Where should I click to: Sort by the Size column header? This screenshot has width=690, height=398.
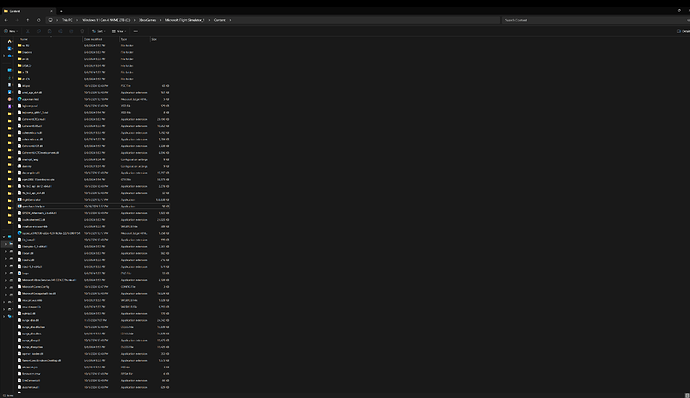pyautogui.click(x=160, y=39)
